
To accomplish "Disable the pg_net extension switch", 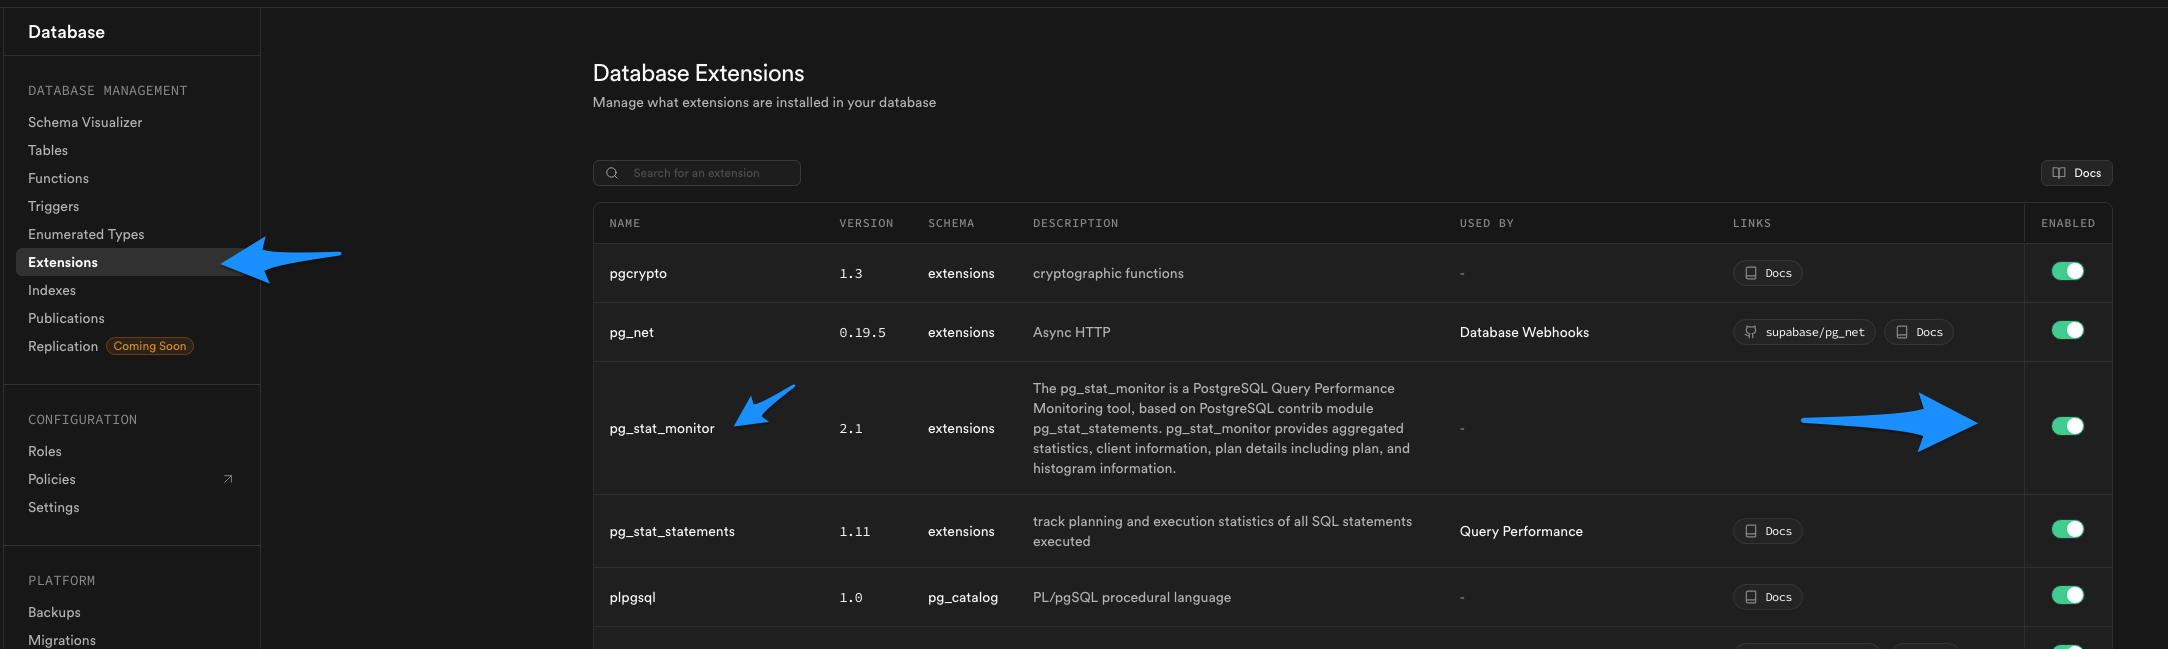I will [x=2067, y=330].
